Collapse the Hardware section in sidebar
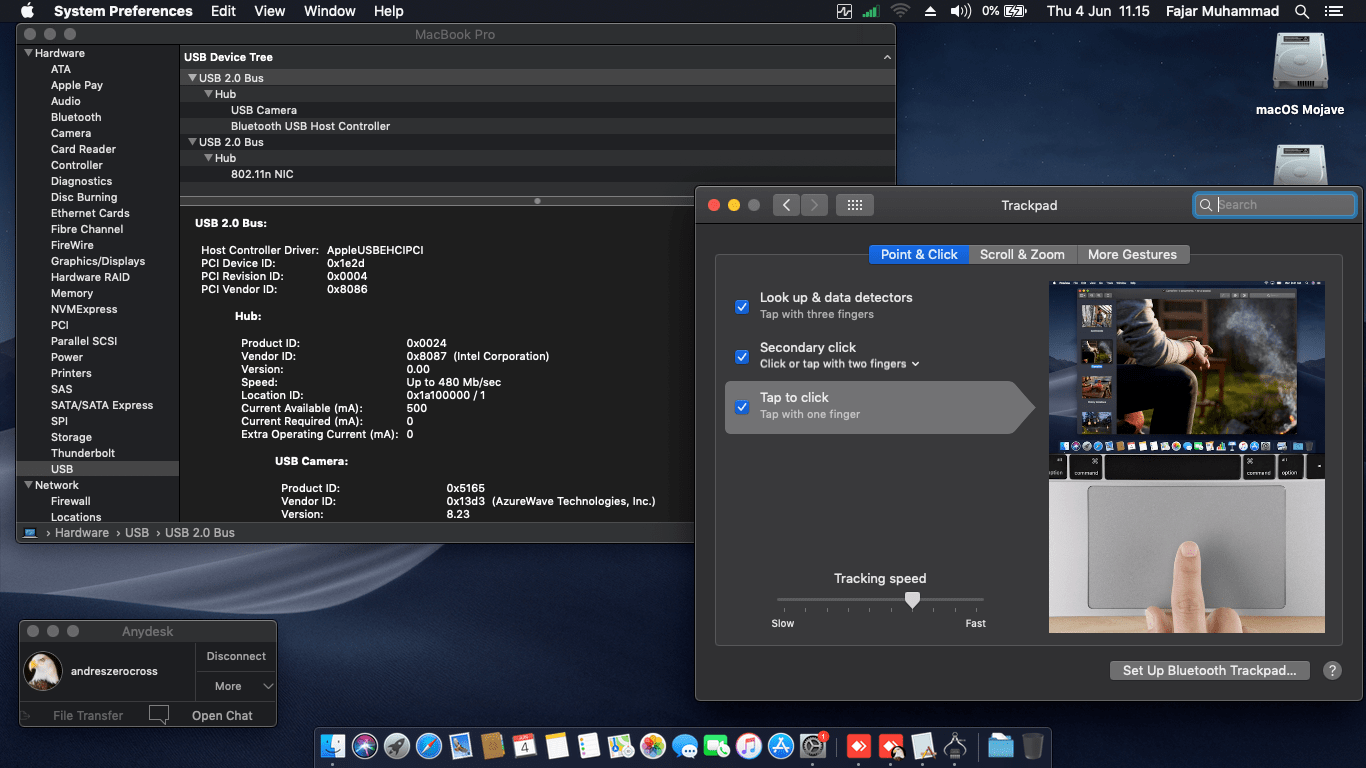Image resolution: width=1366 pixels, height=768 pixels. pos(28,53)
